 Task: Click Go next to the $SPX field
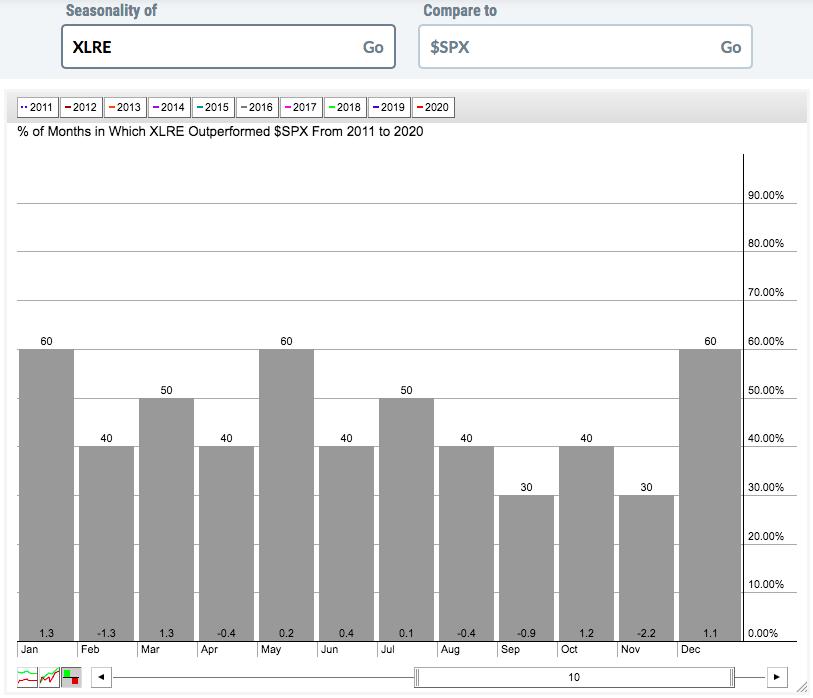[x=731, y=47]
